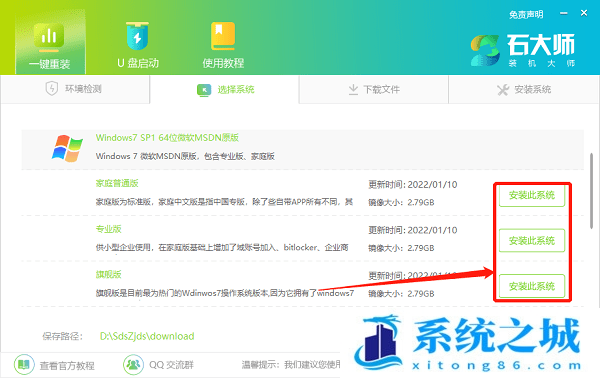Click the 旗舰版 edition title
This screenshot has height=378, width=600.
[x=109, y=274]
